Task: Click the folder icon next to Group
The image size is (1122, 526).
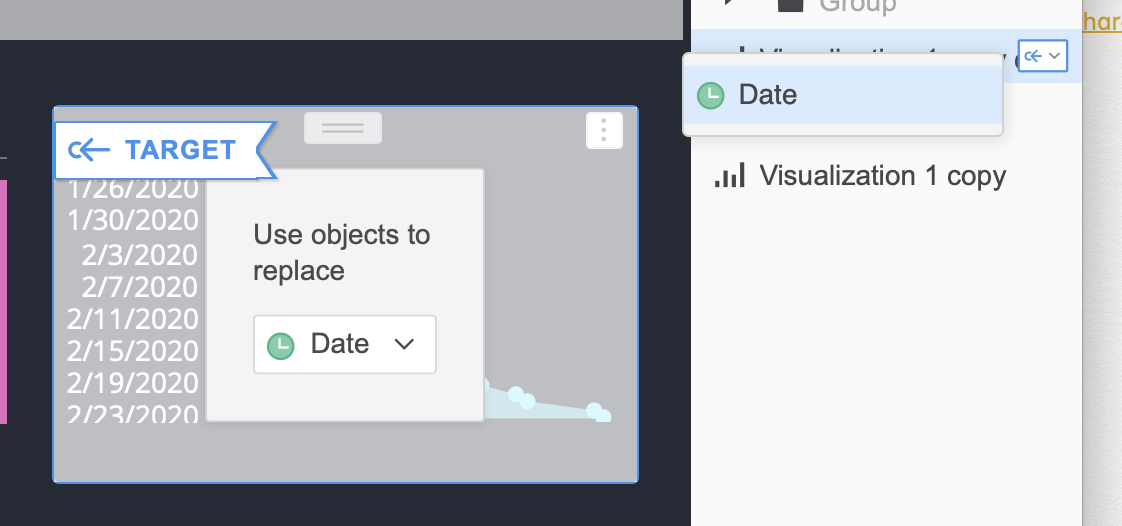Action: point(791,5)
